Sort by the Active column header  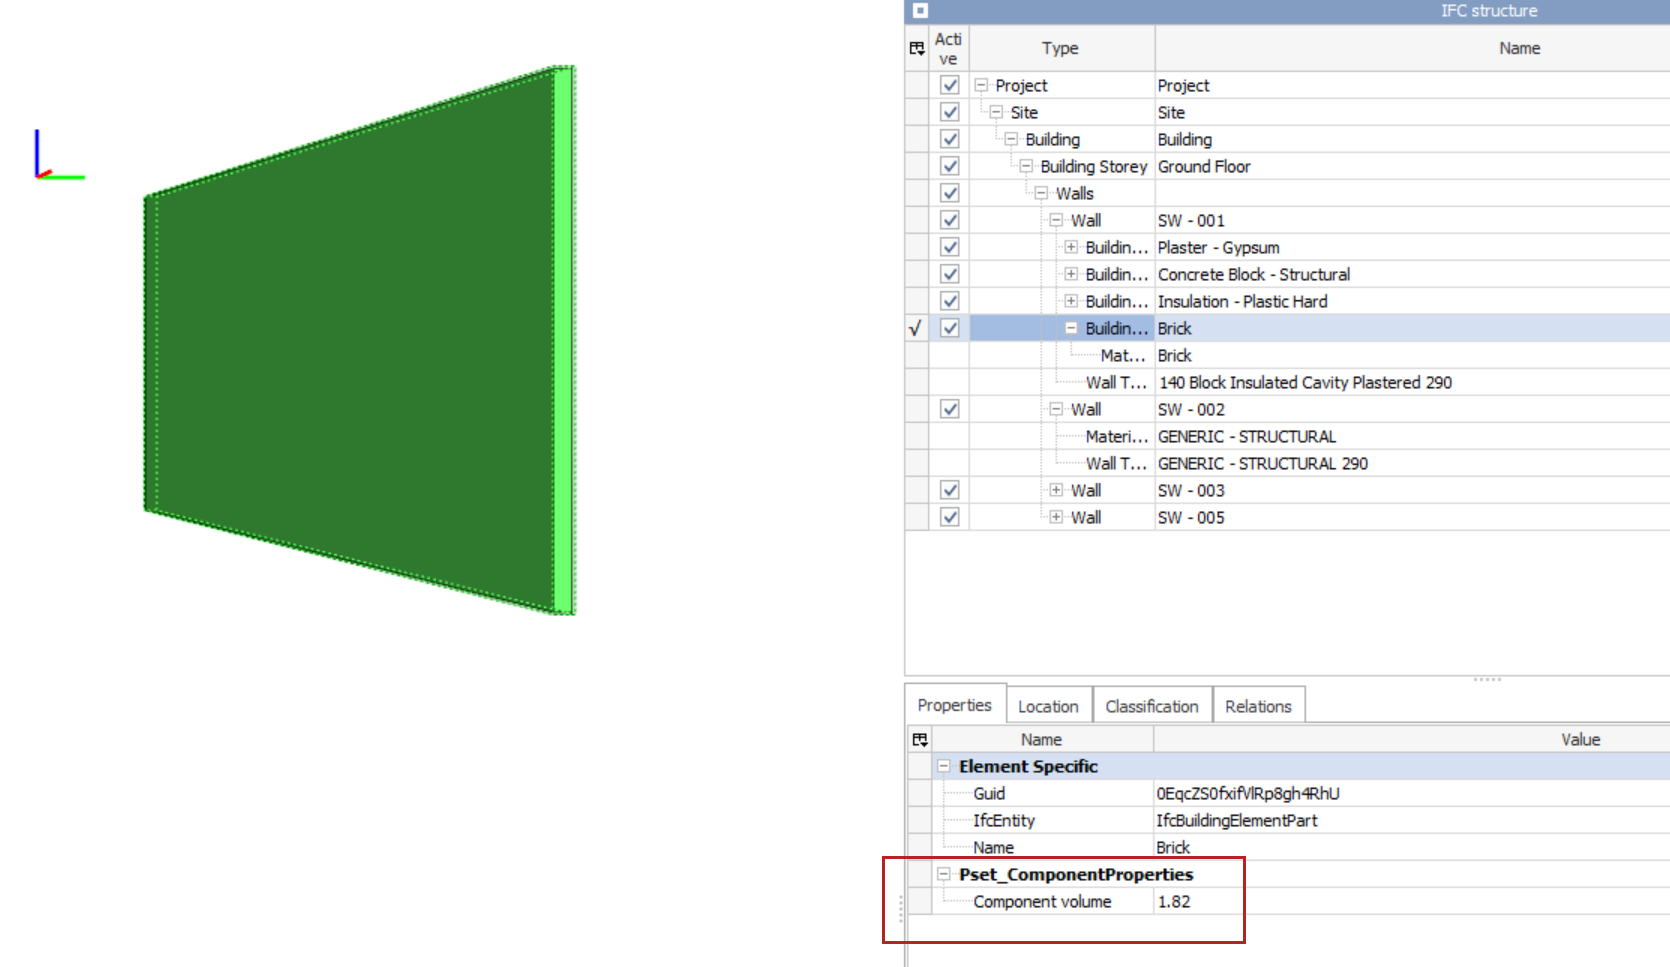tap(948, 48)
